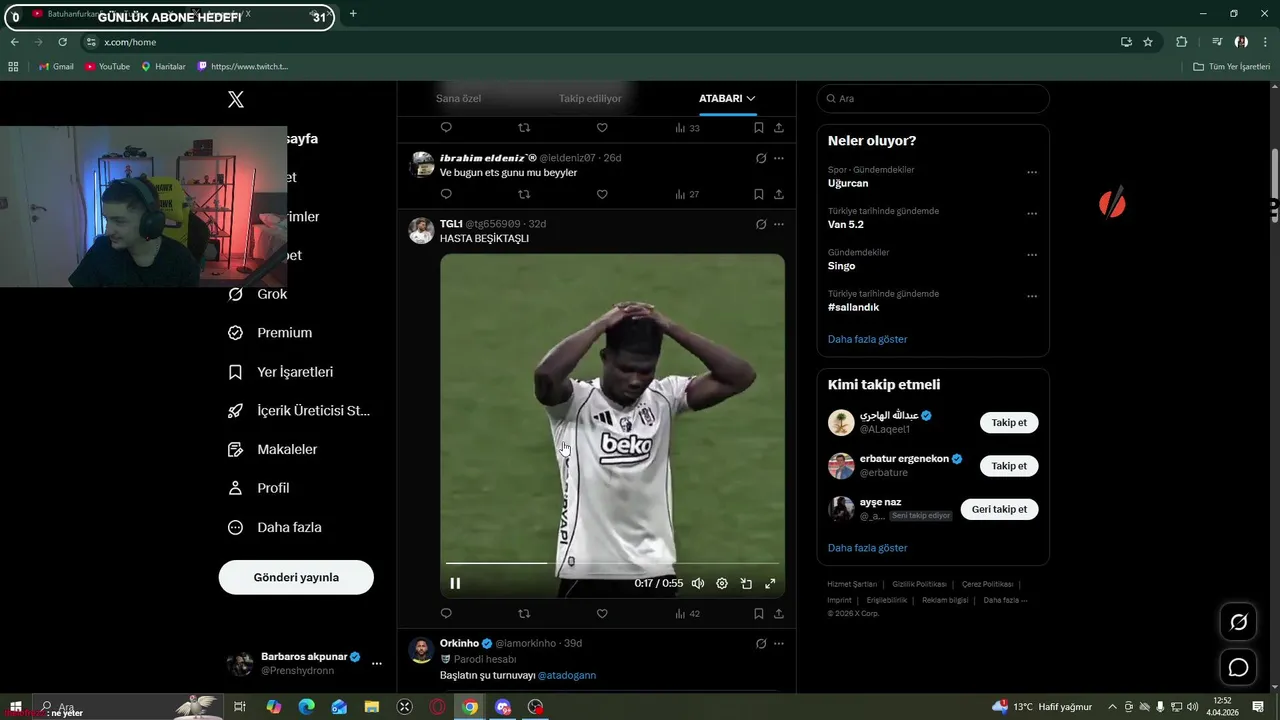Open a new browser tab

click(x=353, y=14)
